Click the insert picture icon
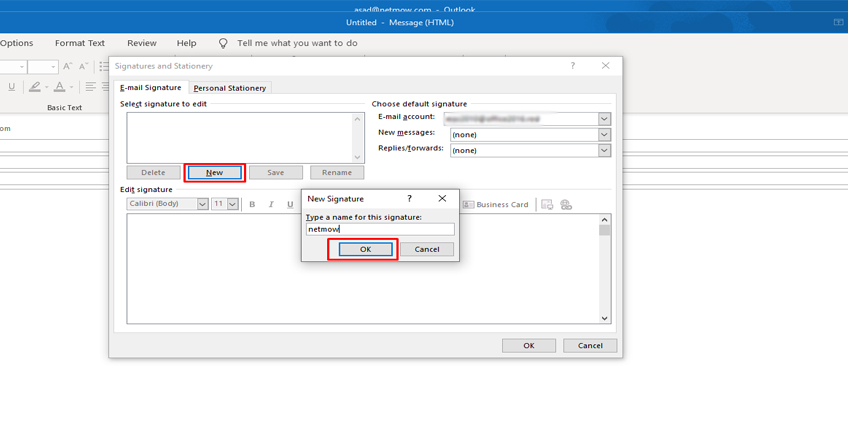Viewport: 848px width, 447px height. [547, 204]
